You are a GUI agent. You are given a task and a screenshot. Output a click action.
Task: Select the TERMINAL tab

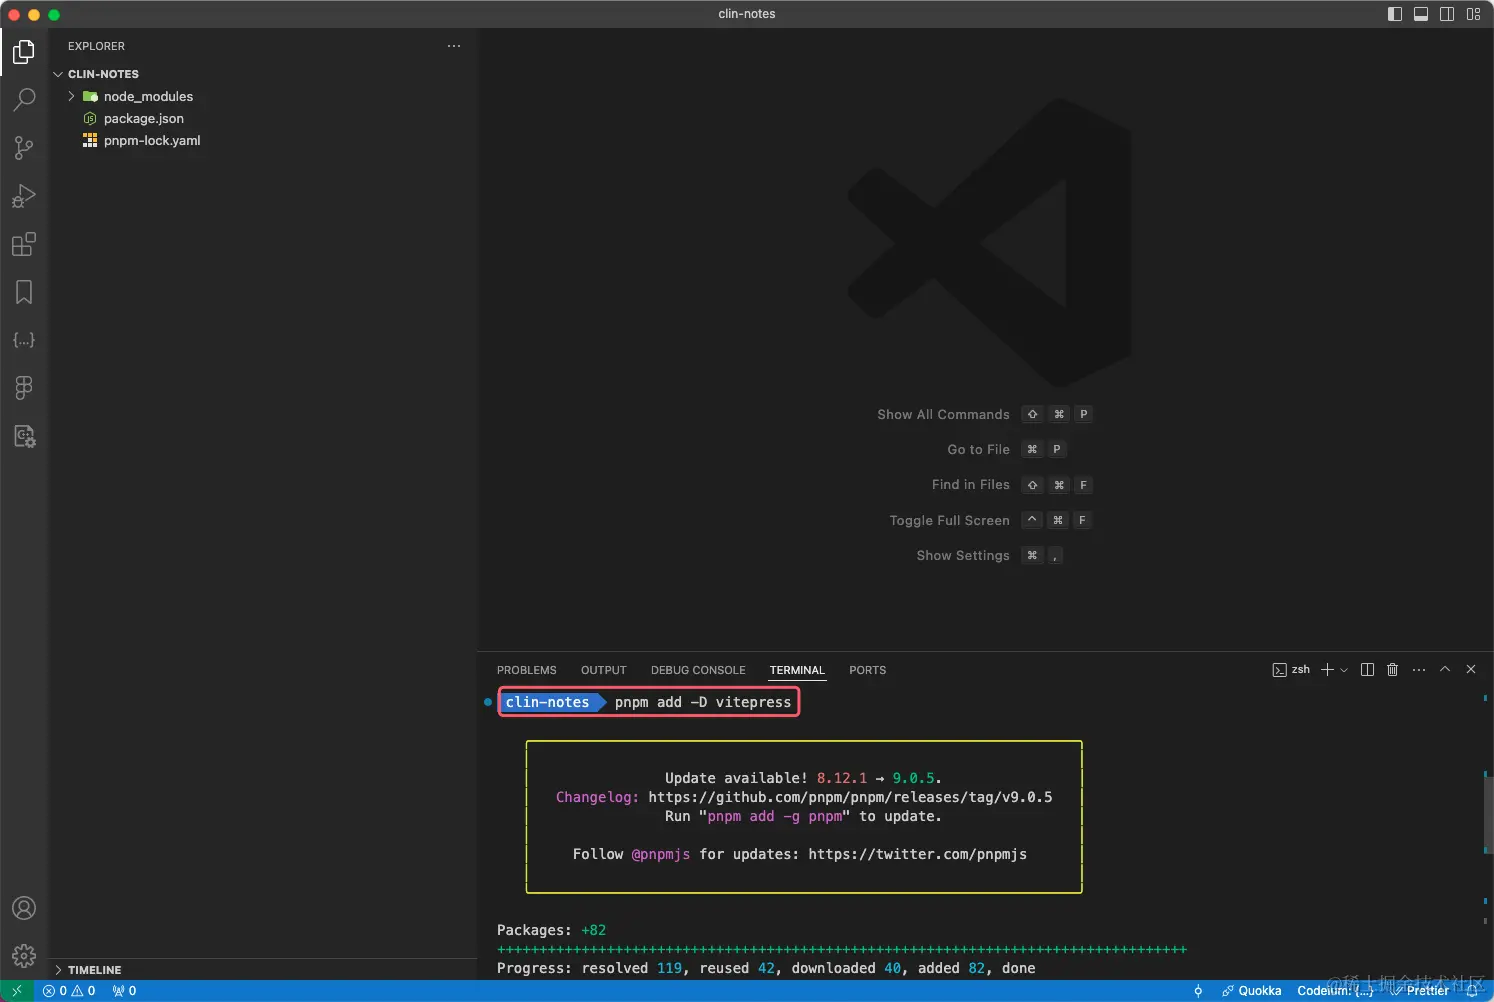797,670
